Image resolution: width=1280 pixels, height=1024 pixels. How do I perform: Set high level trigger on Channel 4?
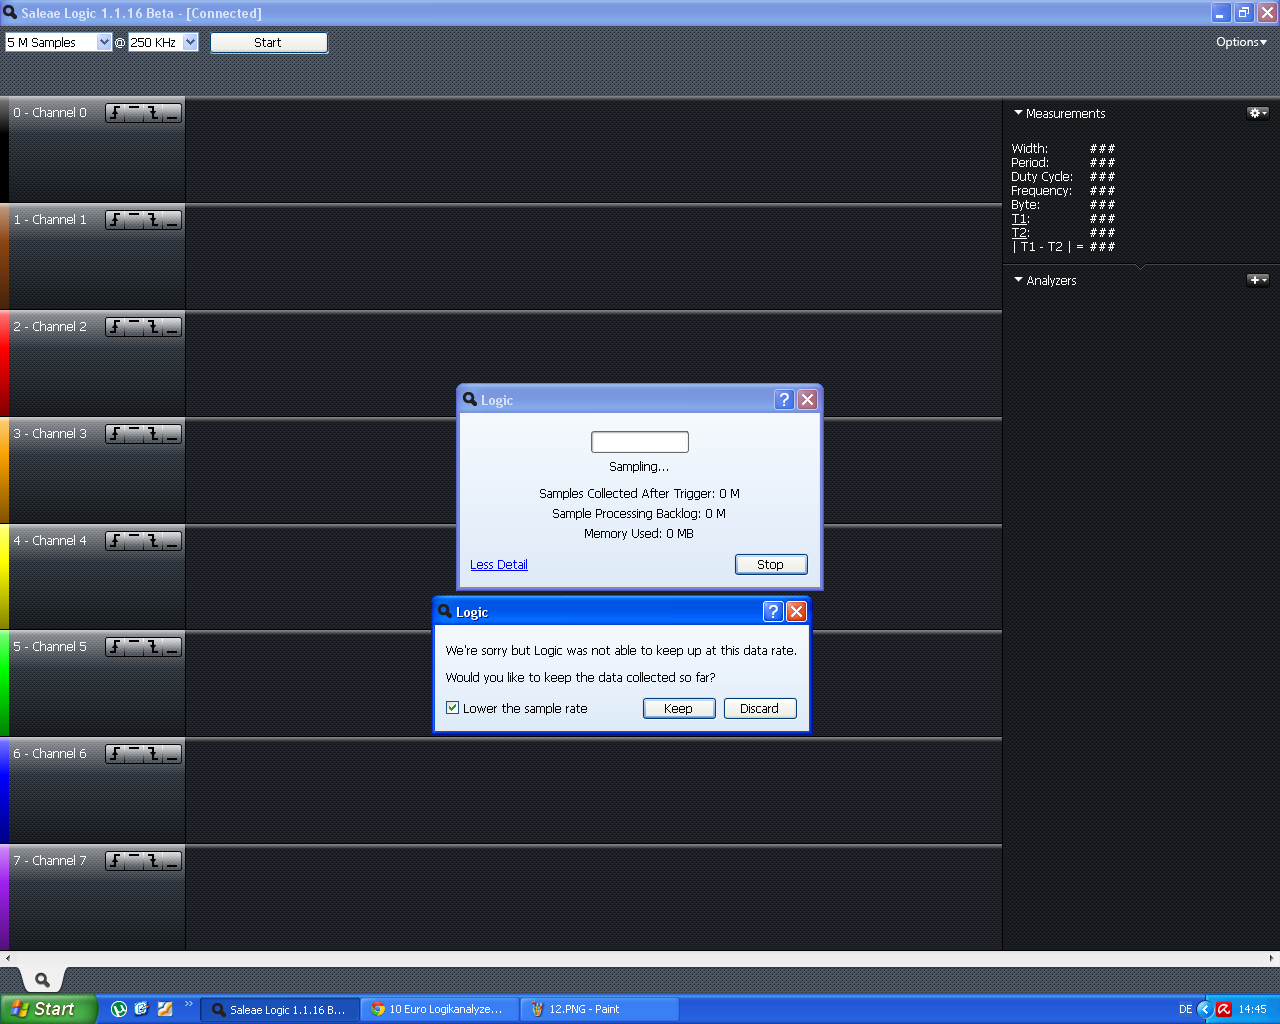(134, 541)
